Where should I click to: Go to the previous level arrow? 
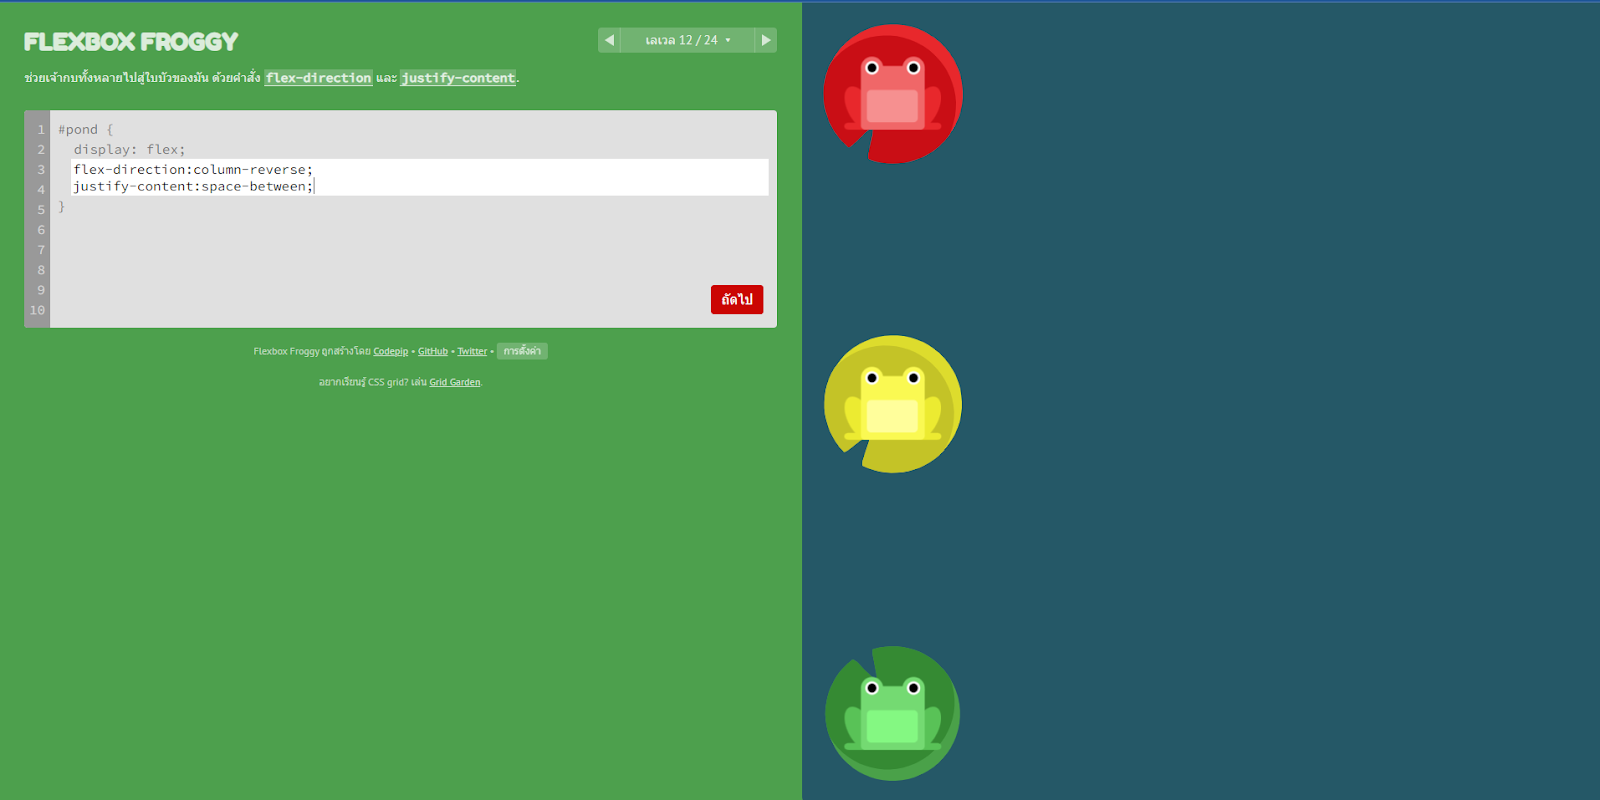(609, 40)
